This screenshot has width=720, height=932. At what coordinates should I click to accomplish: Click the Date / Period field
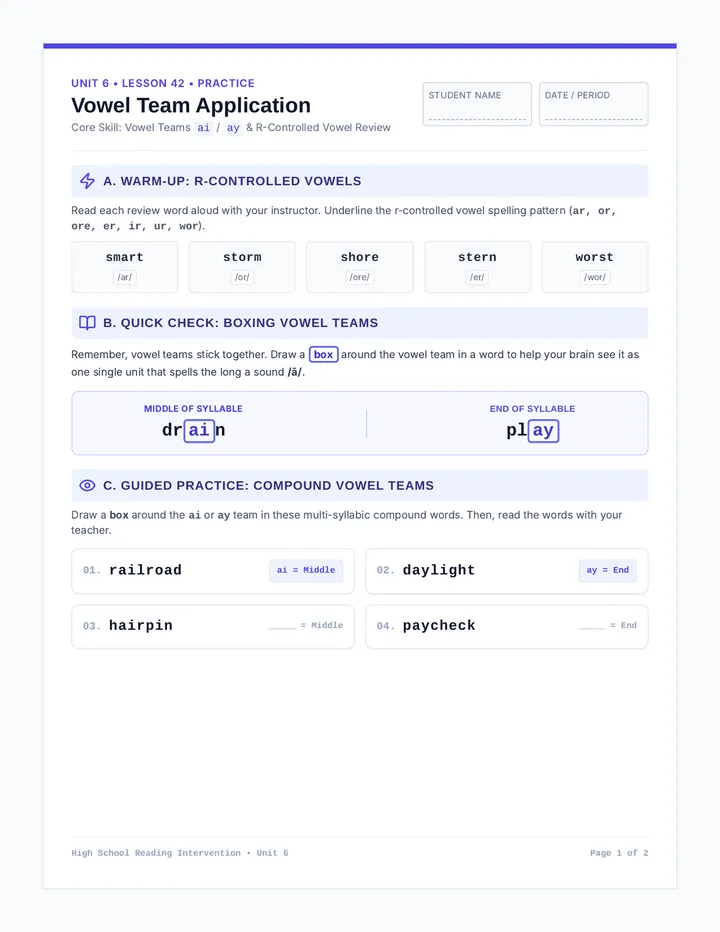593,104
